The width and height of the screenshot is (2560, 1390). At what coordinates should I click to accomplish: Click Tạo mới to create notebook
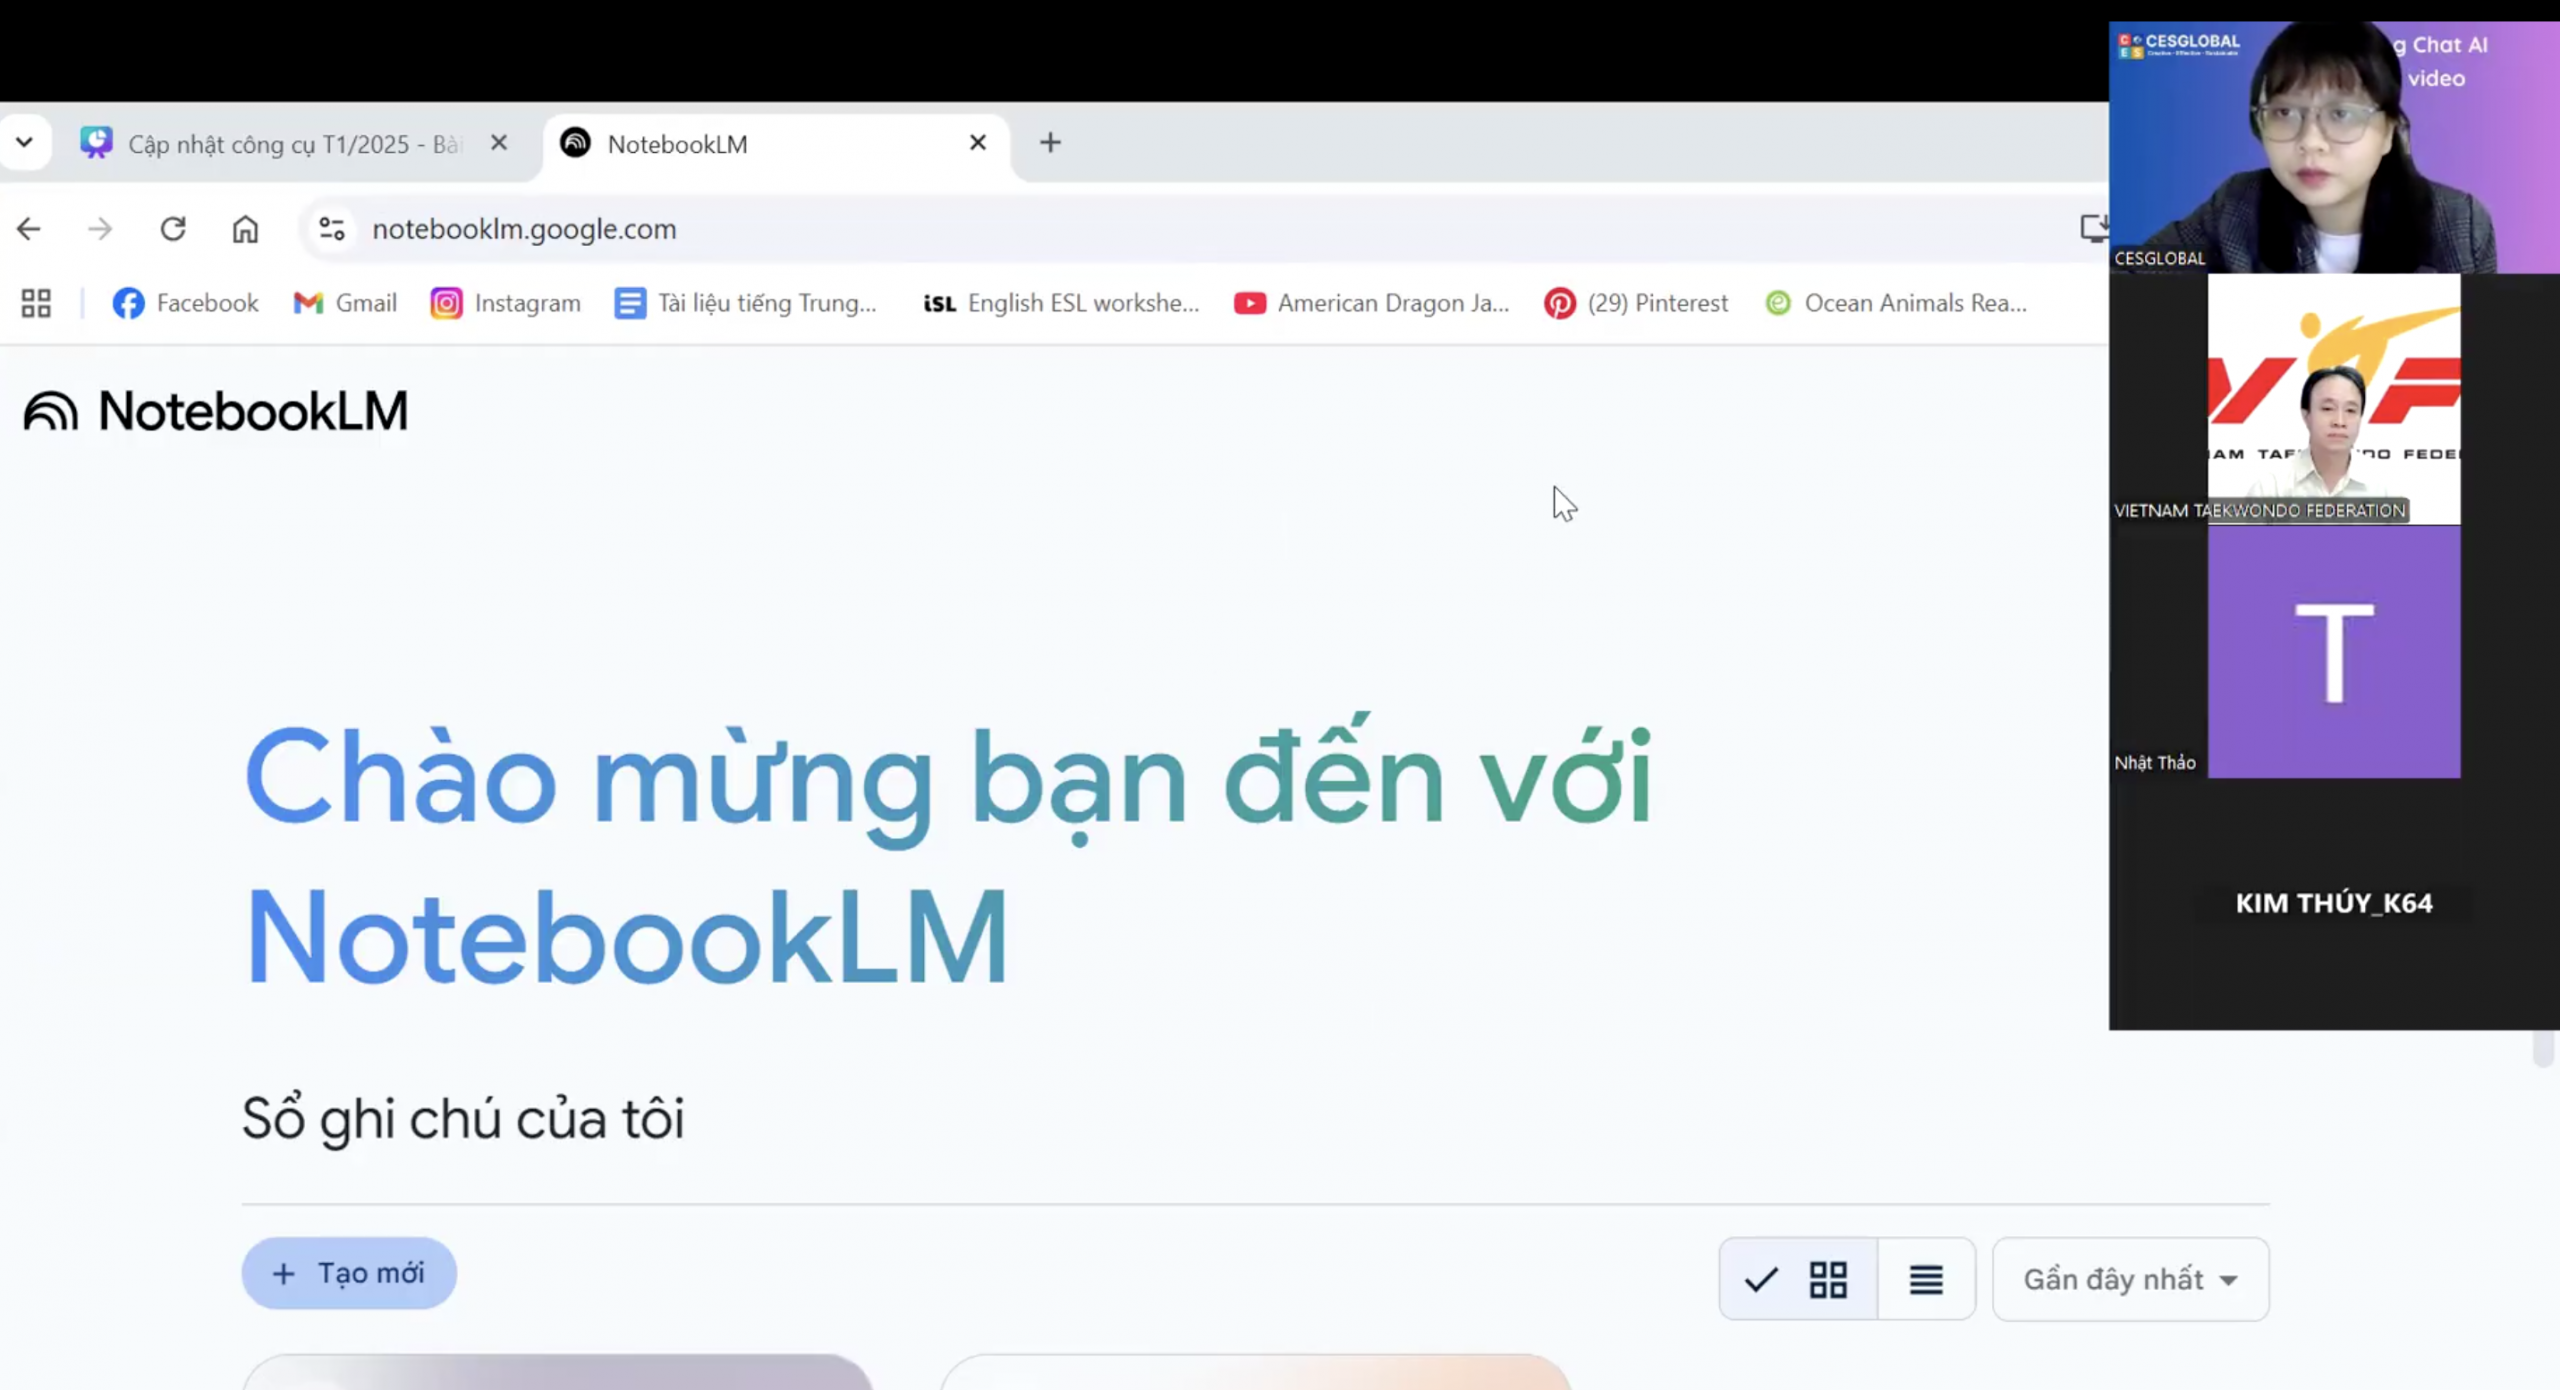pos(349,1273)
